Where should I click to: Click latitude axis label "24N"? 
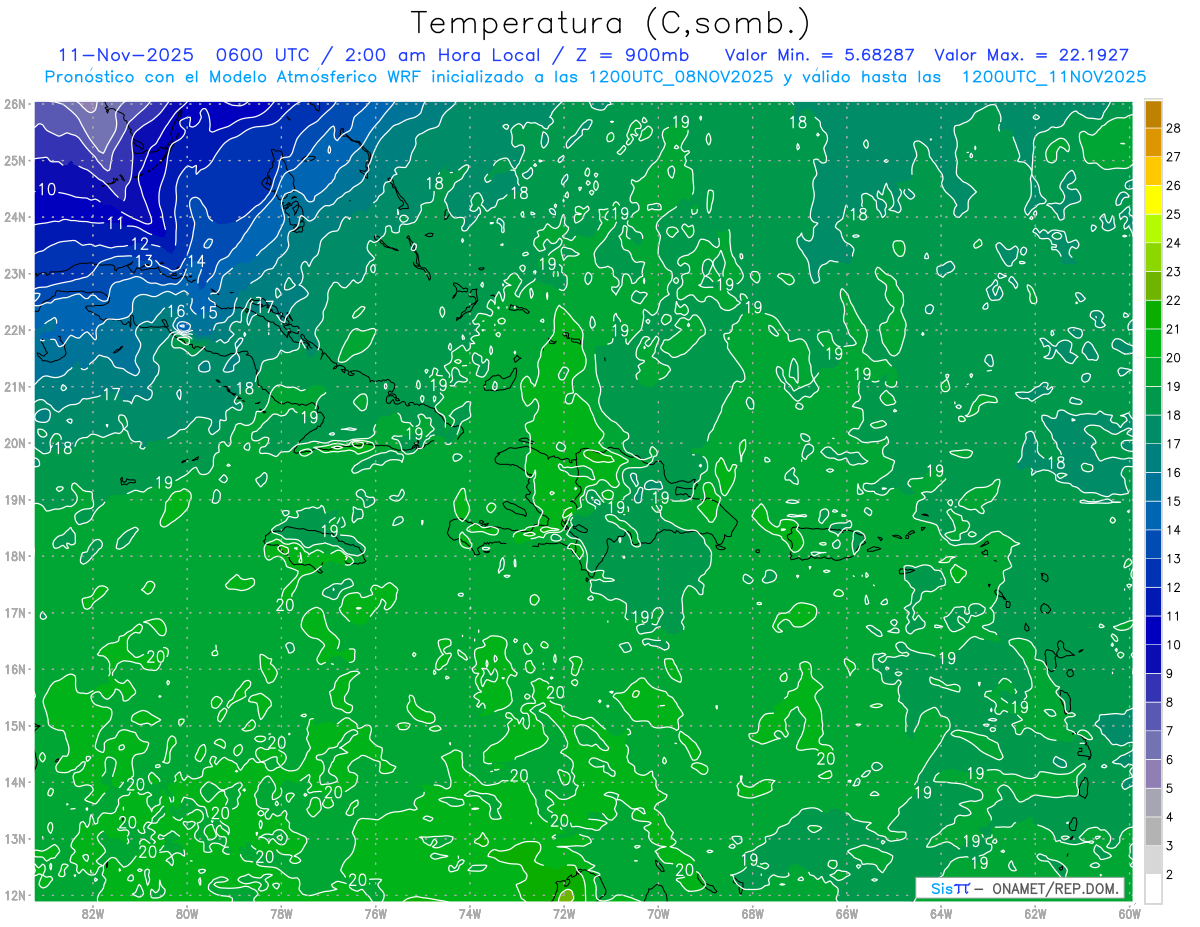coord(15,216)
